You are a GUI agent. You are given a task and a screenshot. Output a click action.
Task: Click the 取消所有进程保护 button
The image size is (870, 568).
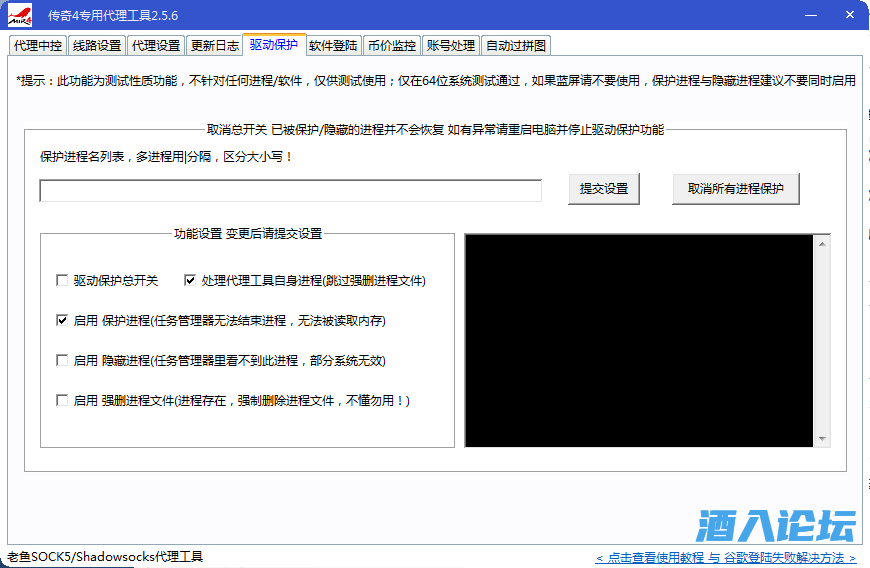tap(736, 189)
